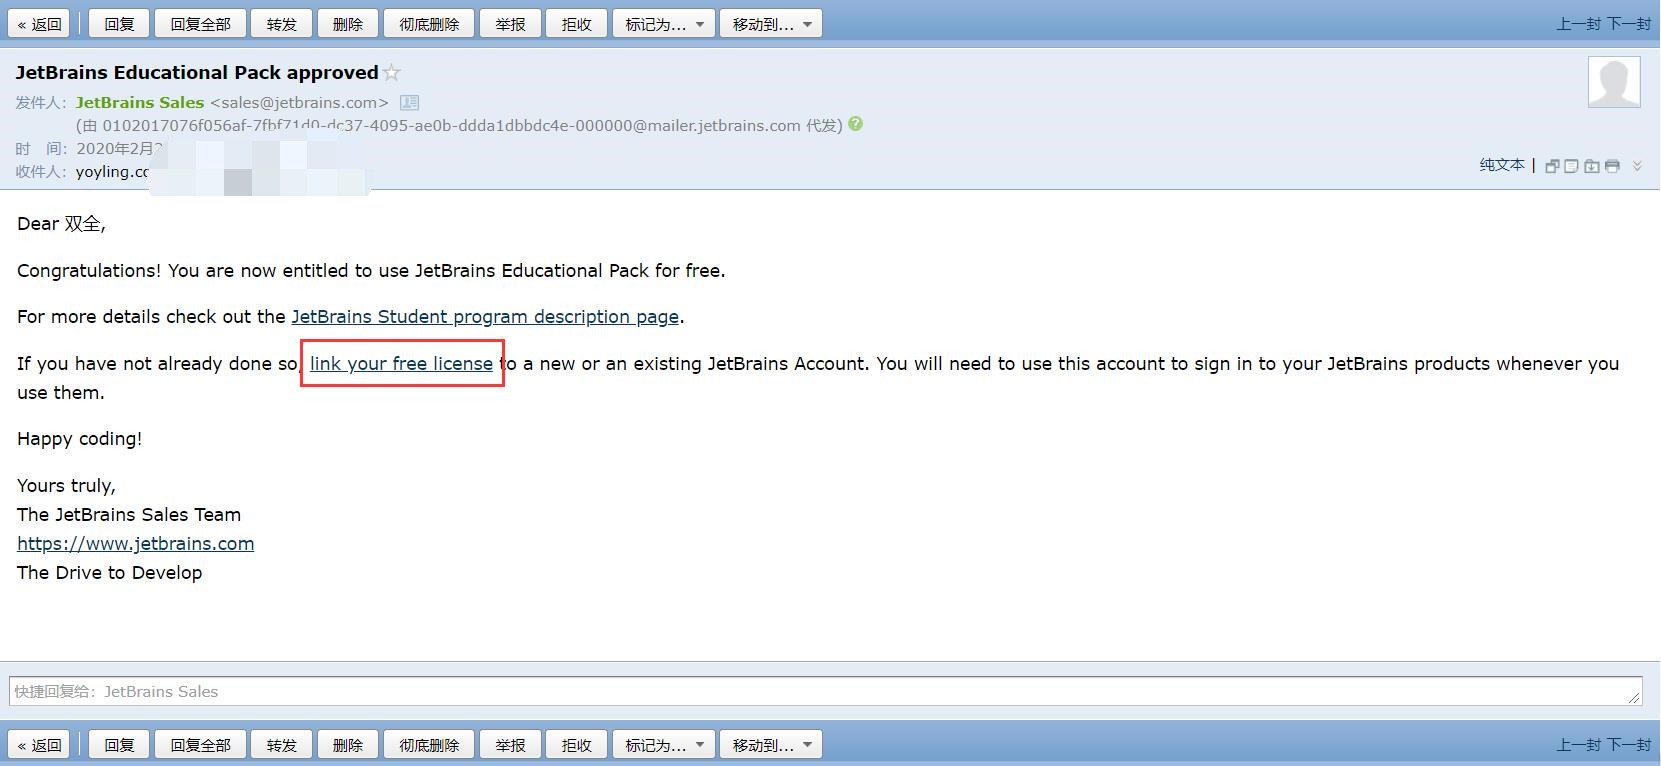Click bottom 彻底删除 button
Viewport: 1661px width, 766px height.
pyautogui.click(x=429, y=745)
